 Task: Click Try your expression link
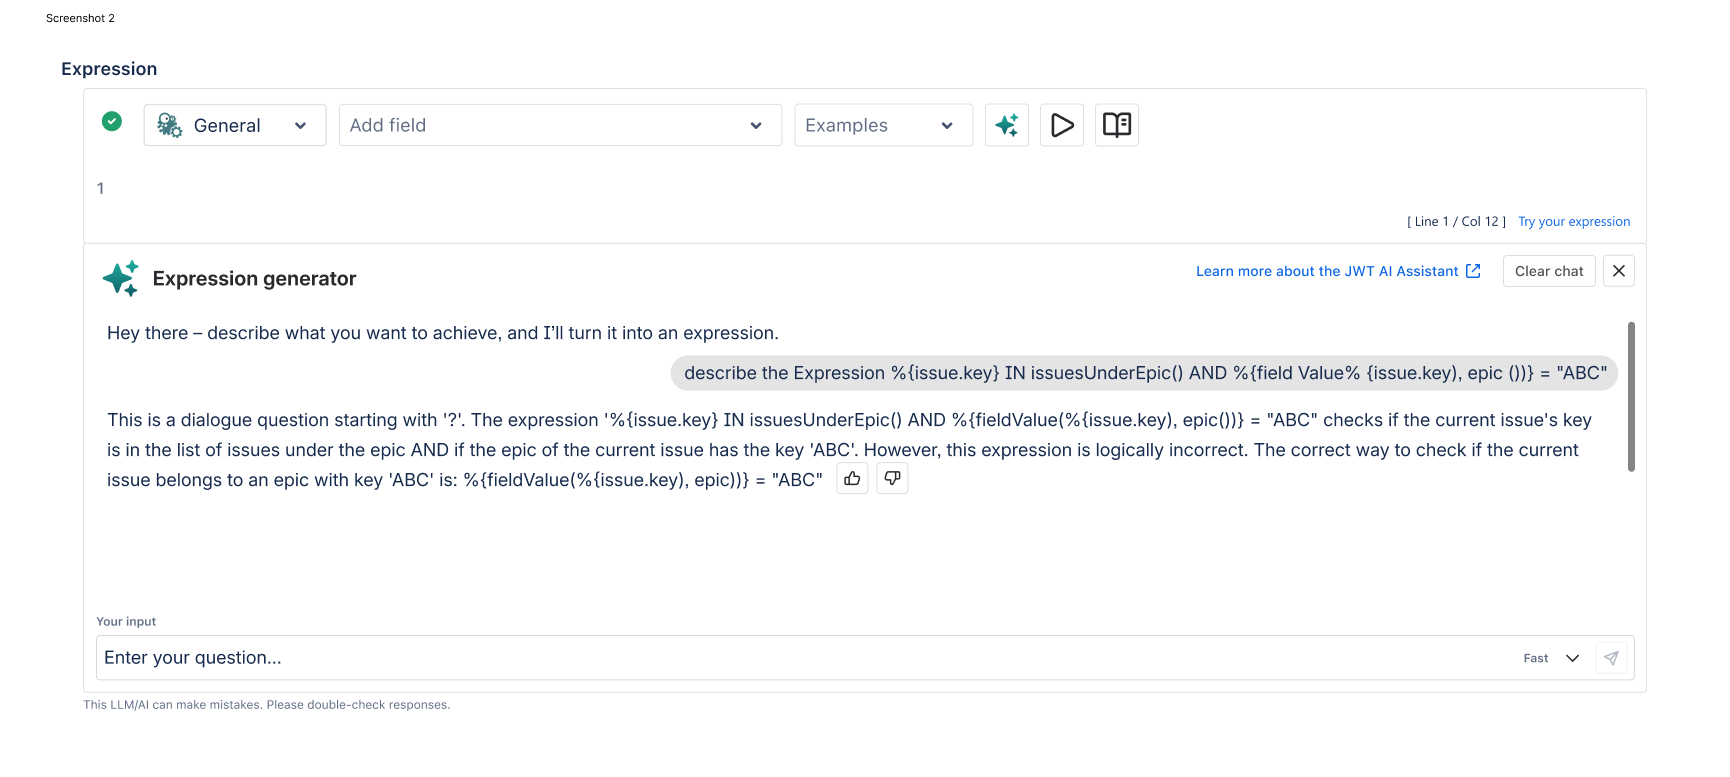(x=1574, y=222)
